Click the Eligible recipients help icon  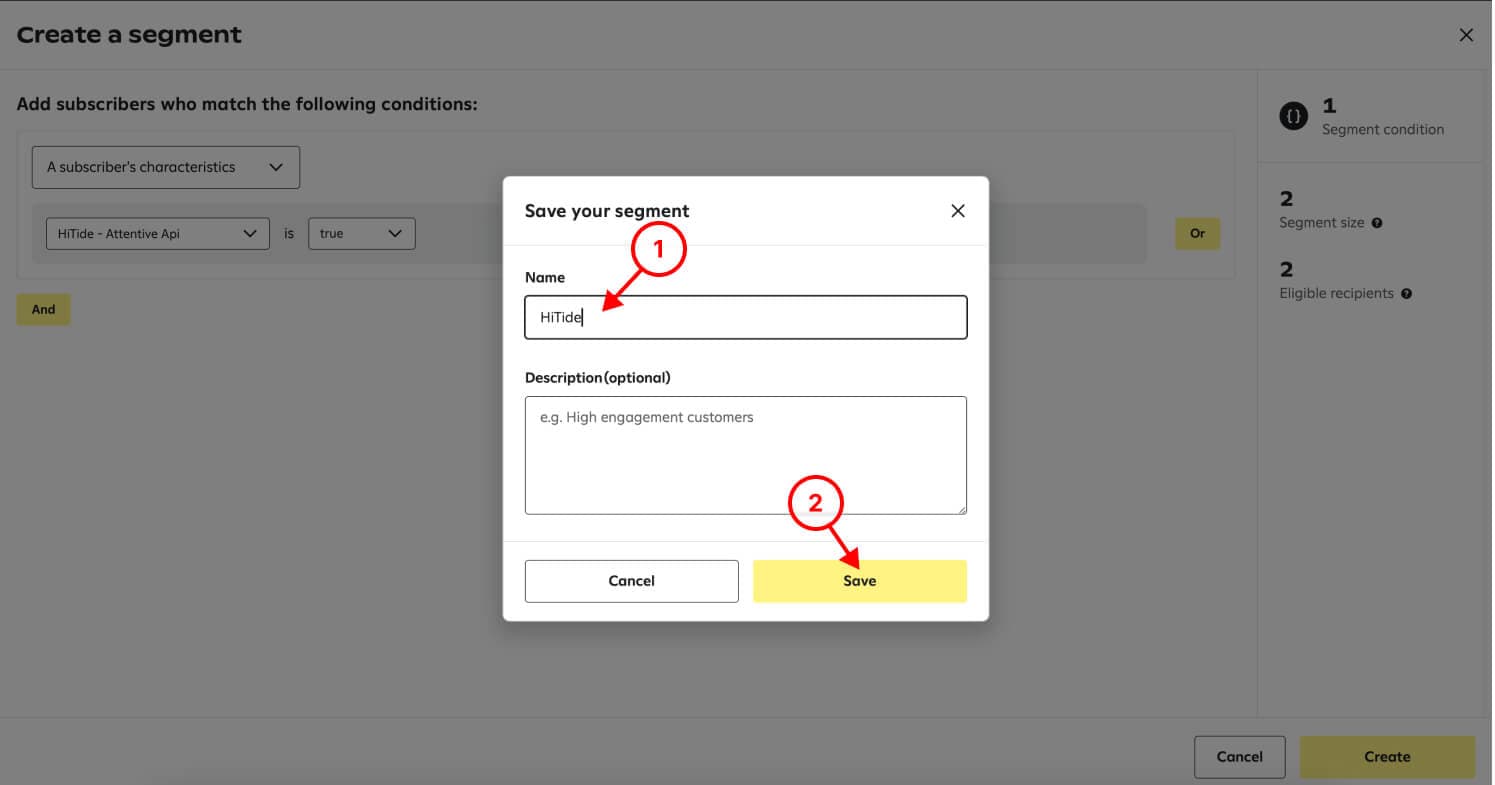pos(1407,294)
